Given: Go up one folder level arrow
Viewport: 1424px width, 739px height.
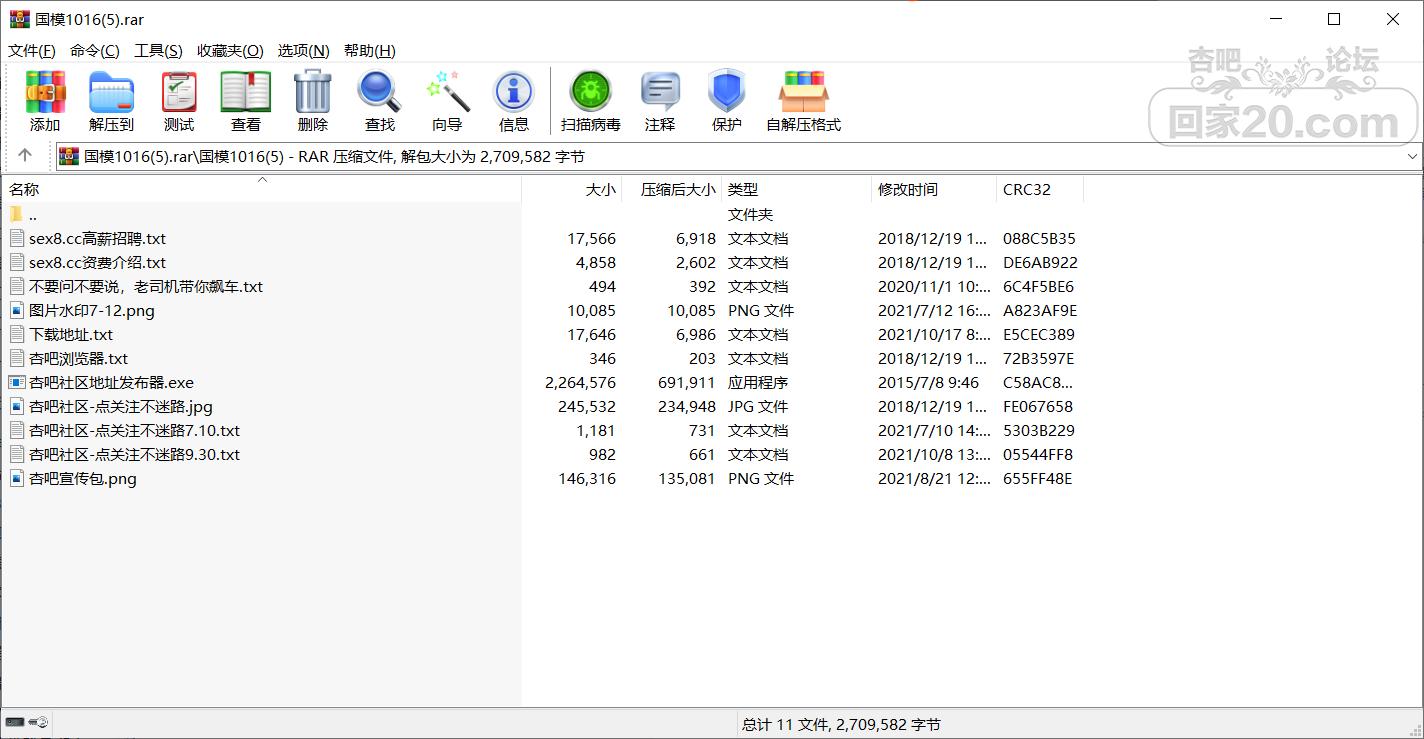Looking at the screenshot, I should click(25, 156).
